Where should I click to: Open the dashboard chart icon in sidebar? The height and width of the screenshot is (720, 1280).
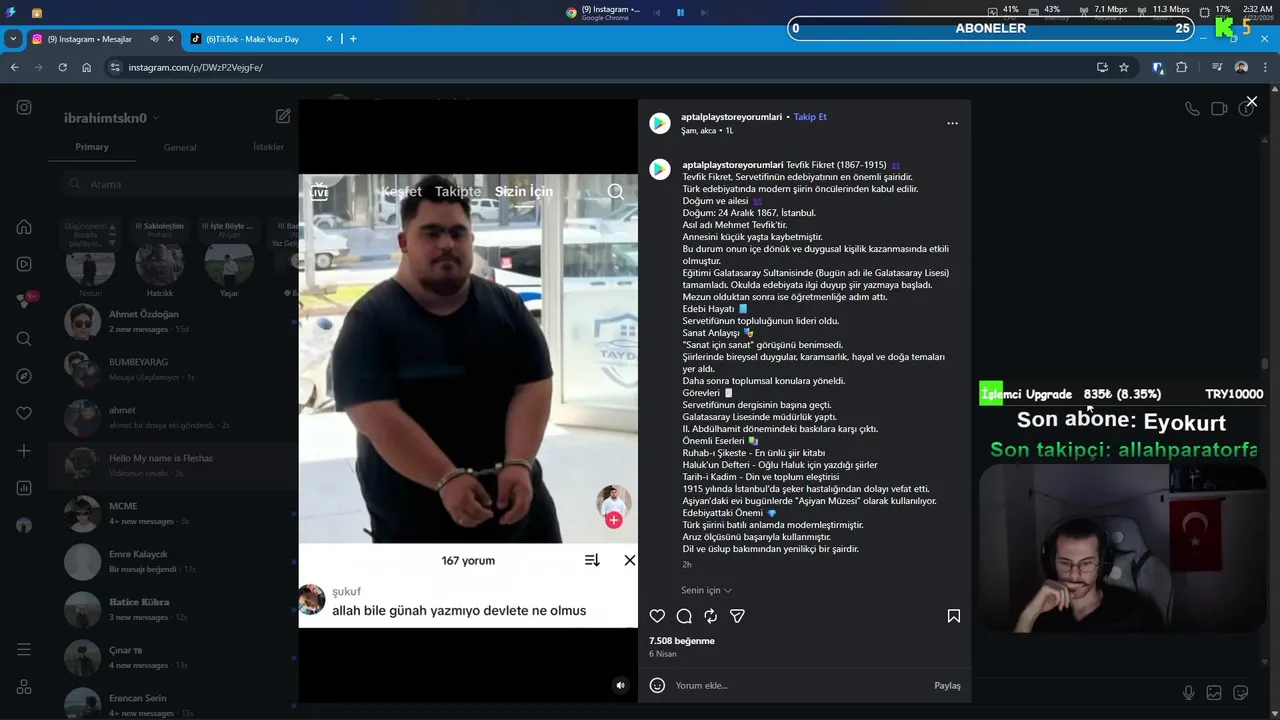coord(24,488)
